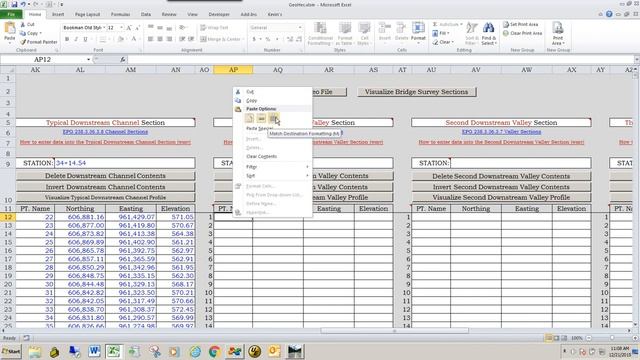Click the large Paste clipboard icon

(x=9, y=29)
